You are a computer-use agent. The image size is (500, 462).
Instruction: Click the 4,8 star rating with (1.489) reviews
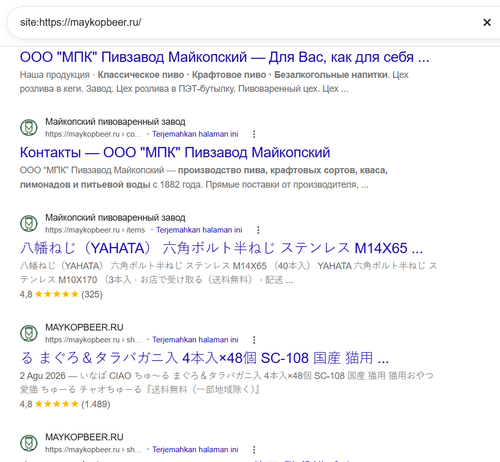click(x=65, y=404)
